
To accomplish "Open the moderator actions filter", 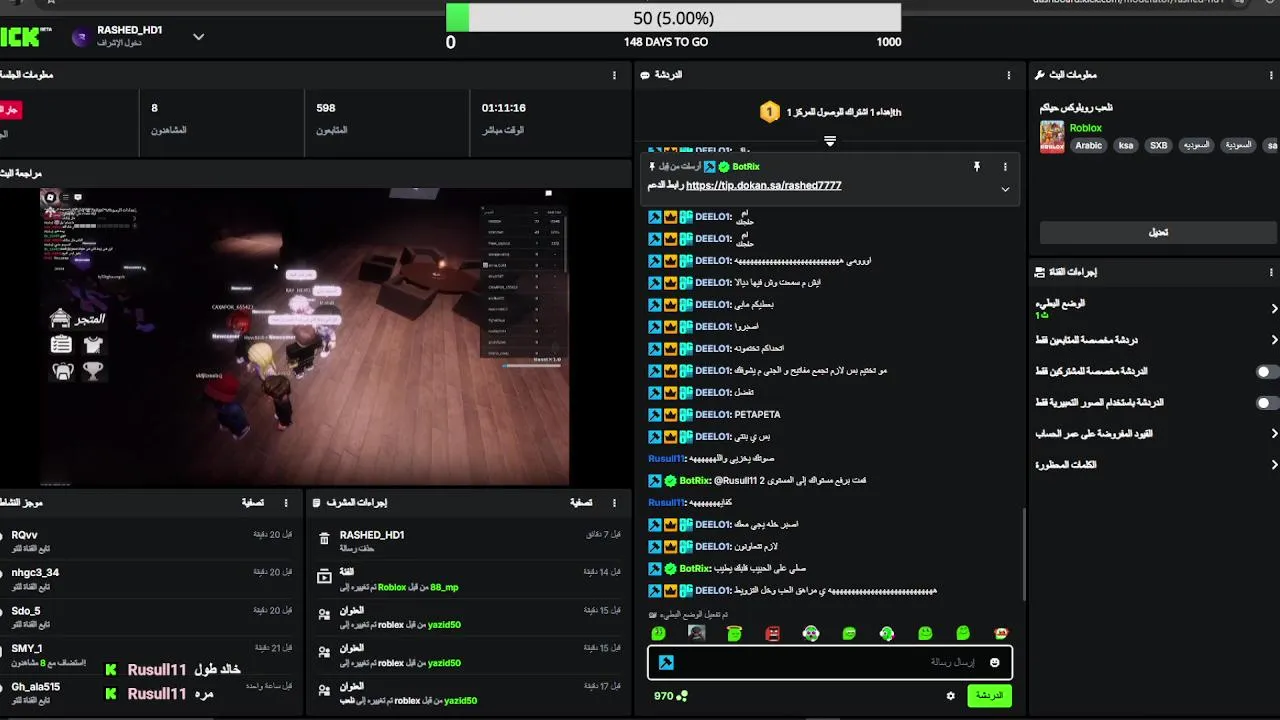I will pyautogui.click(x=580, y=503).
